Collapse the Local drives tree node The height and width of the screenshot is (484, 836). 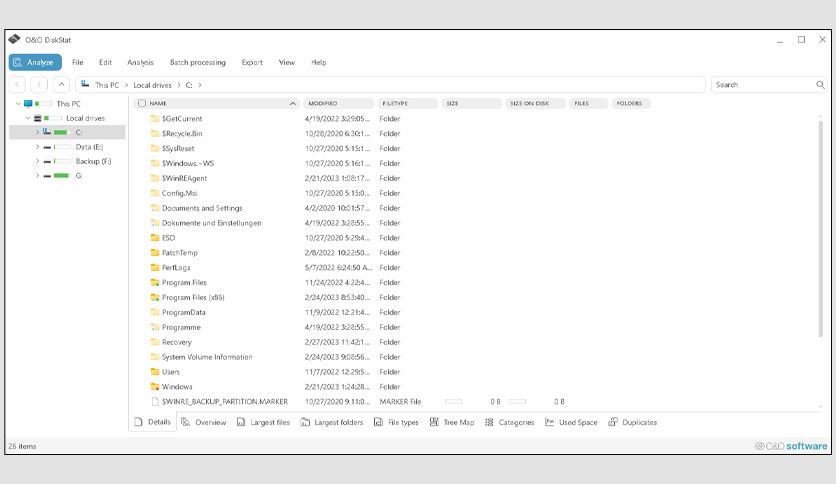(28, 118)
